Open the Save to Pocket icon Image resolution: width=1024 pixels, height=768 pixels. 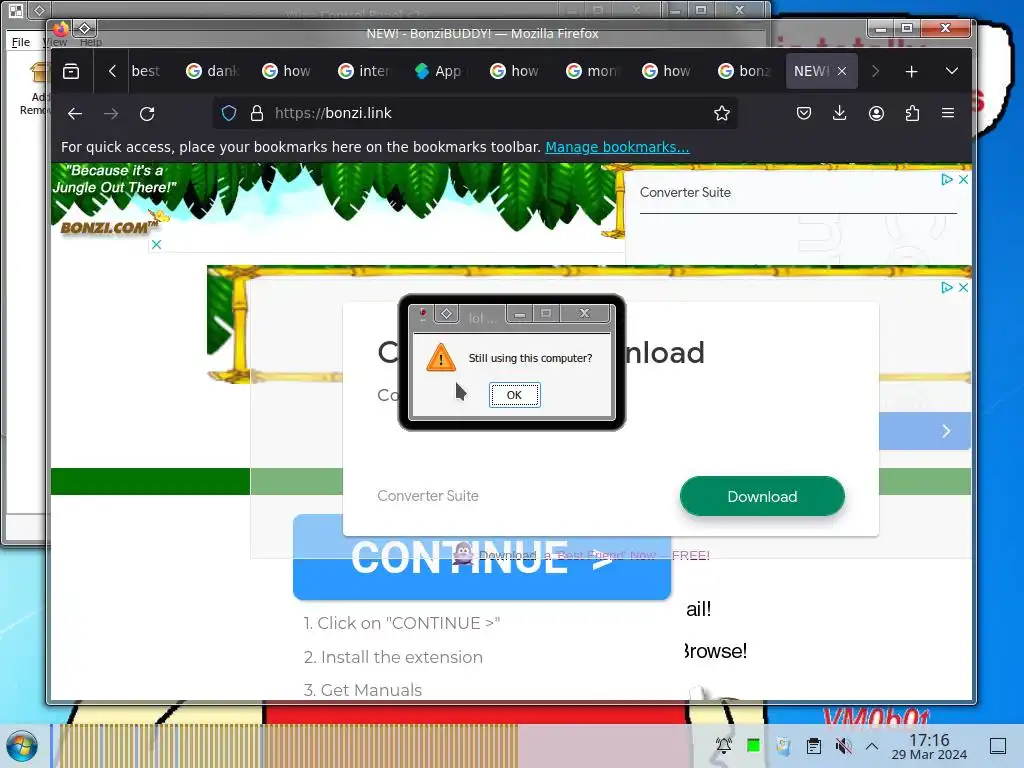pyautogui.click(x=804, y=113)
